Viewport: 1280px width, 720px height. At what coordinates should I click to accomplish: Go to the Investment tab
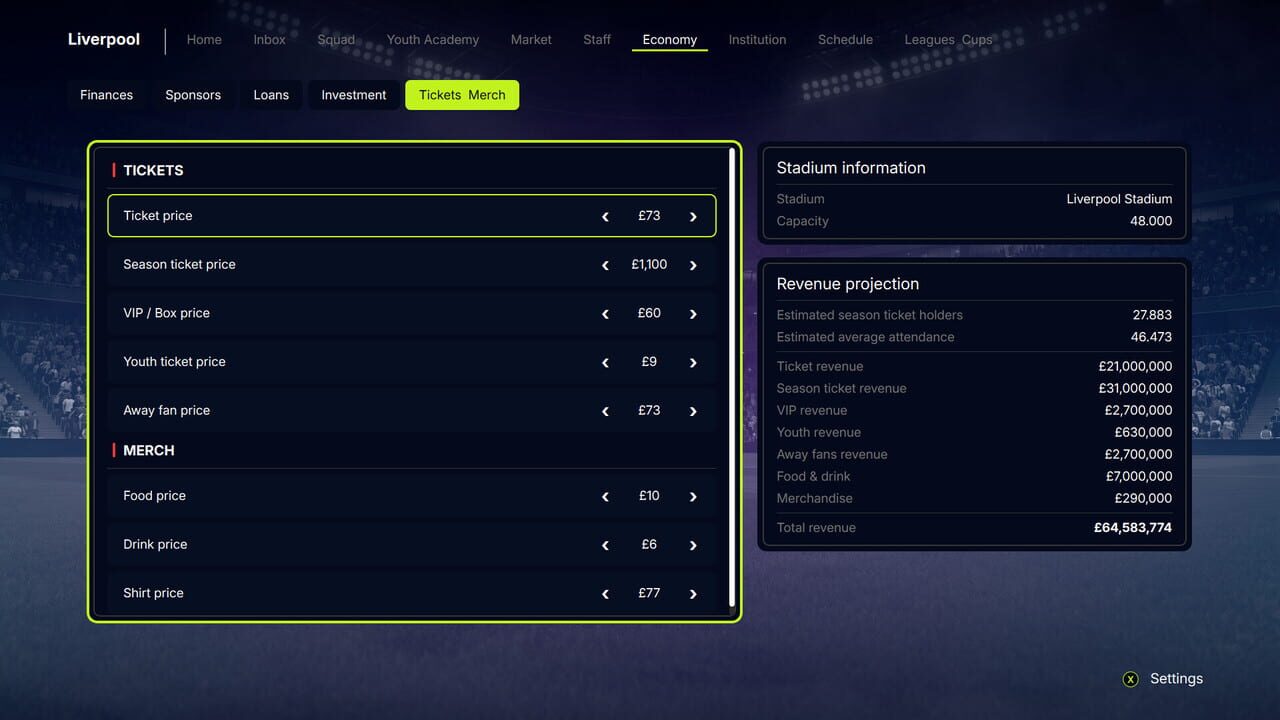click(354, 95)
